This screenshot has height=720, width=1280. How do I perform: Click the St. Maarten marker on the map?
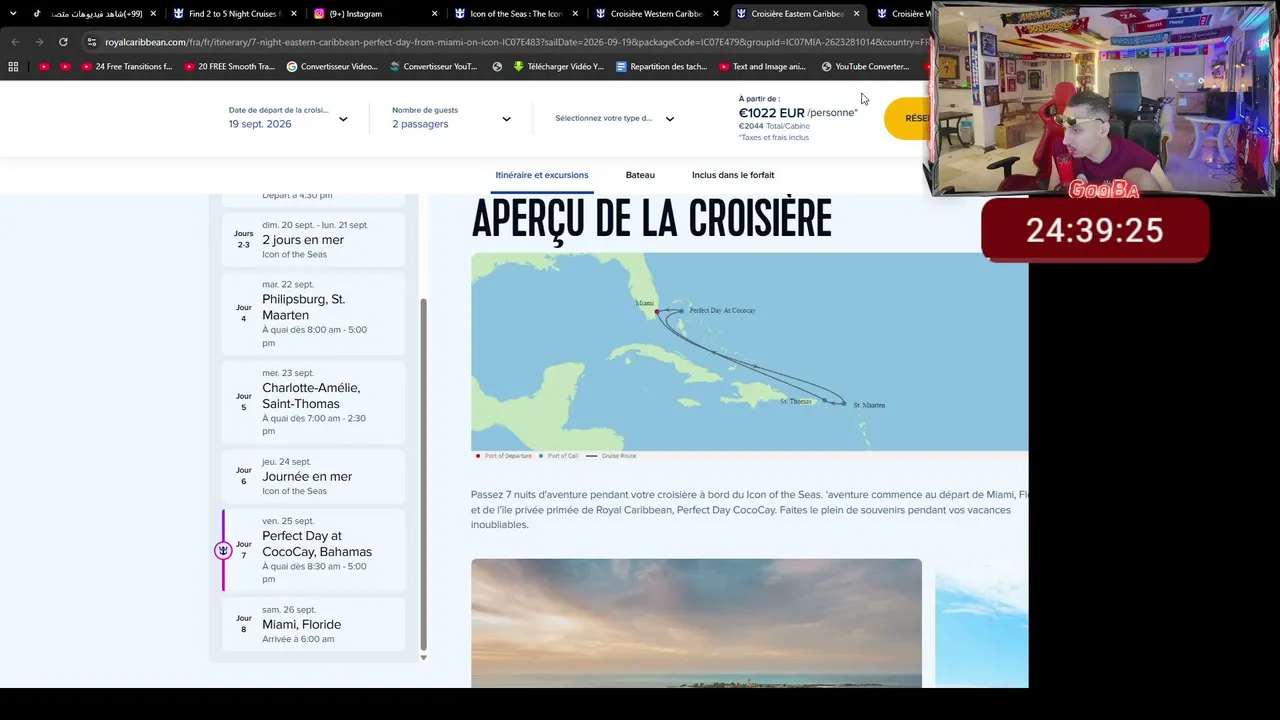(844, 404)
